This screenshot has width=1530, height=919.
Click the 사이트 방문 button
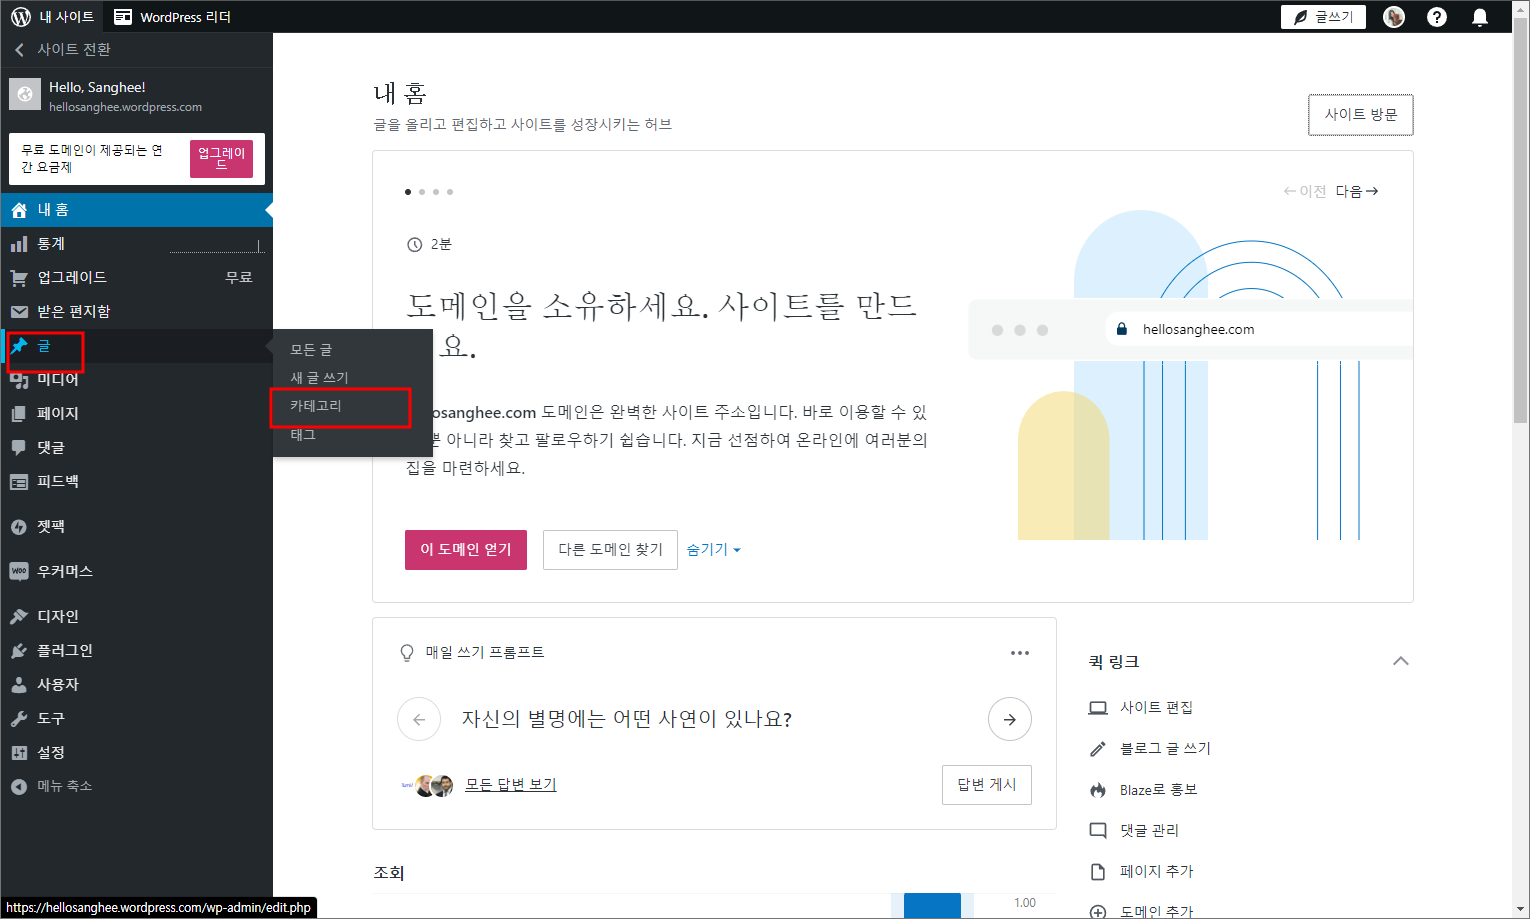(1361, 115)
